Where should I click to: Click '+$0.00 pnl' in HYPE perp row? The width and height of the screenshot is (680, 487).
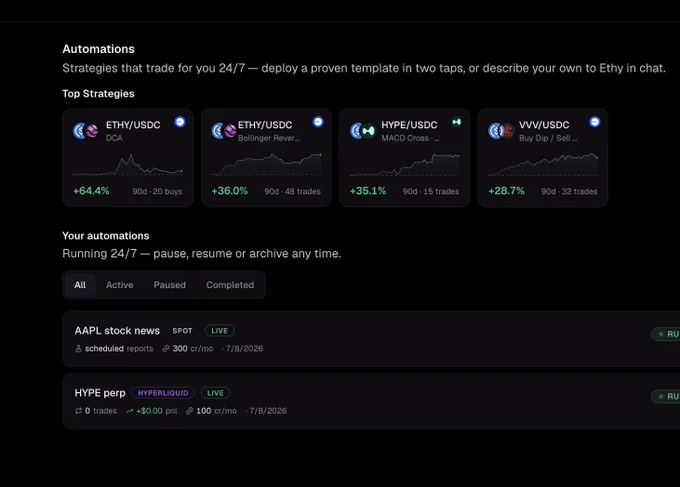[157, 411]
